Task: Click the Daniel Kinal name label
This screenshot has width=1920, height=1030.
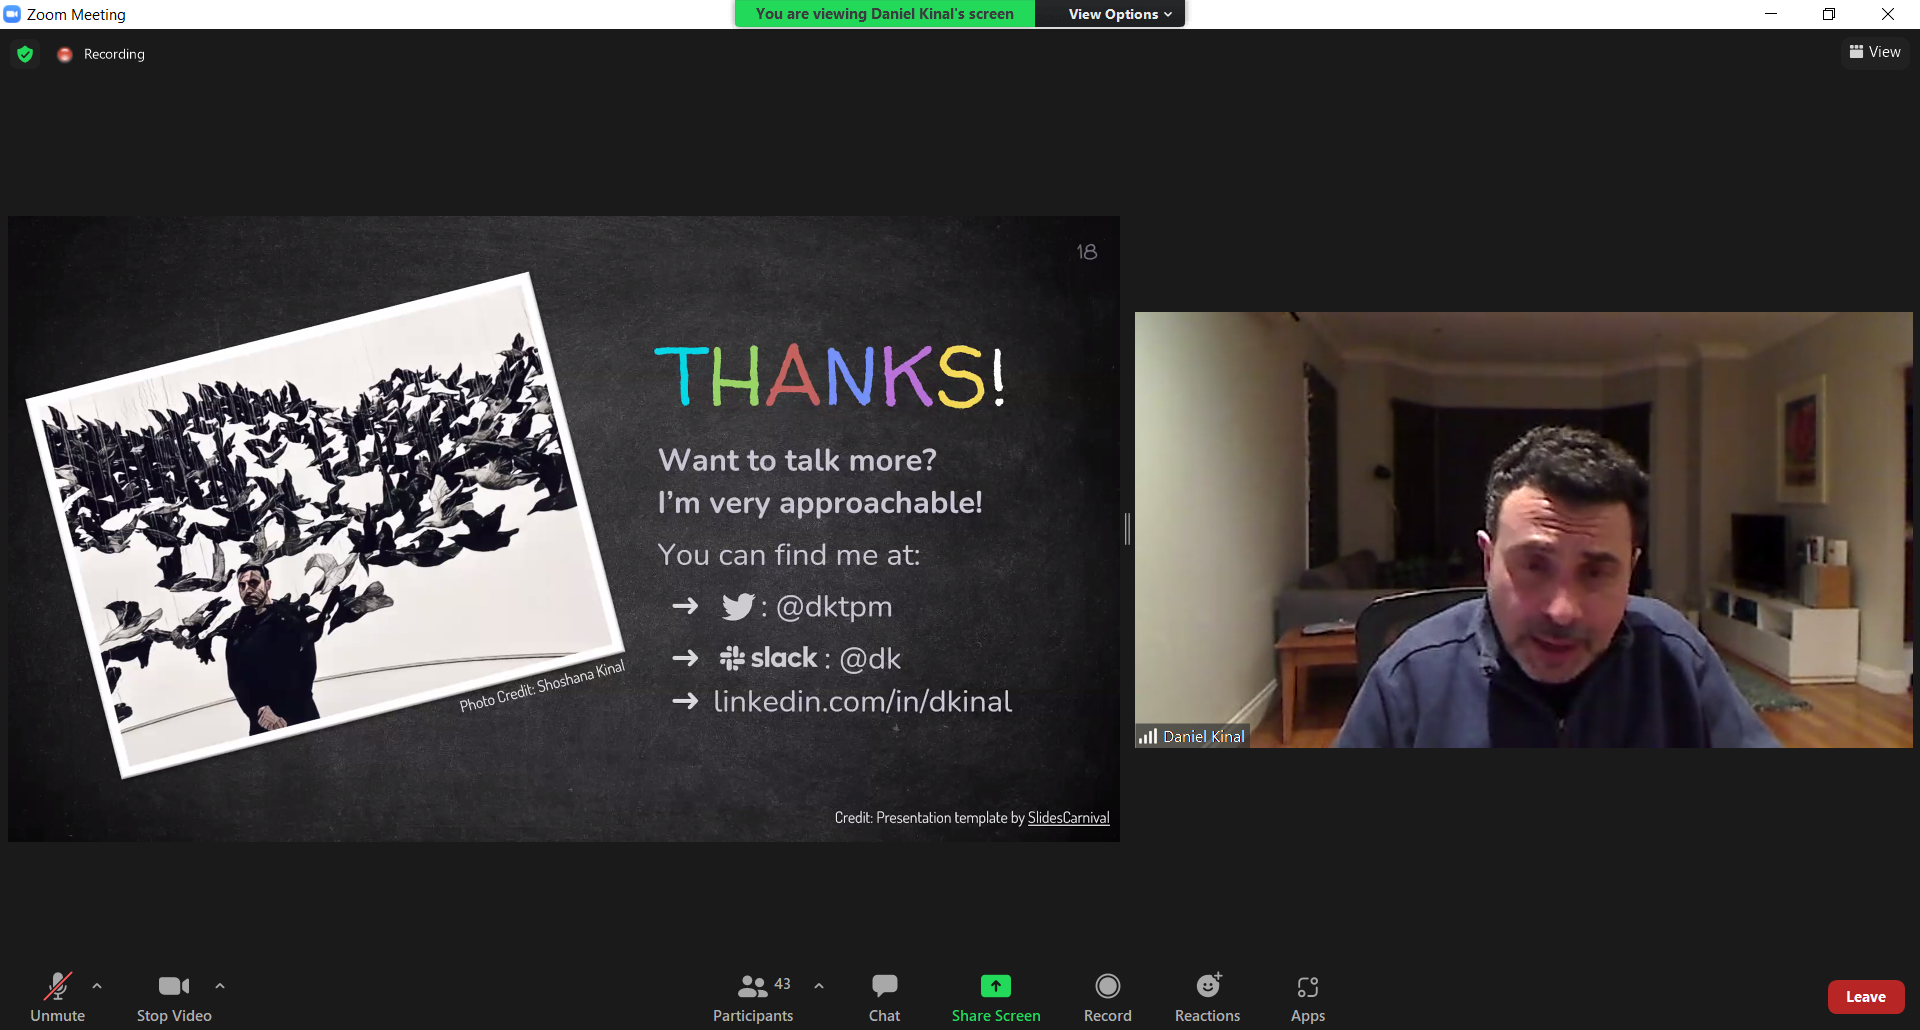Action: [1204, 737]
